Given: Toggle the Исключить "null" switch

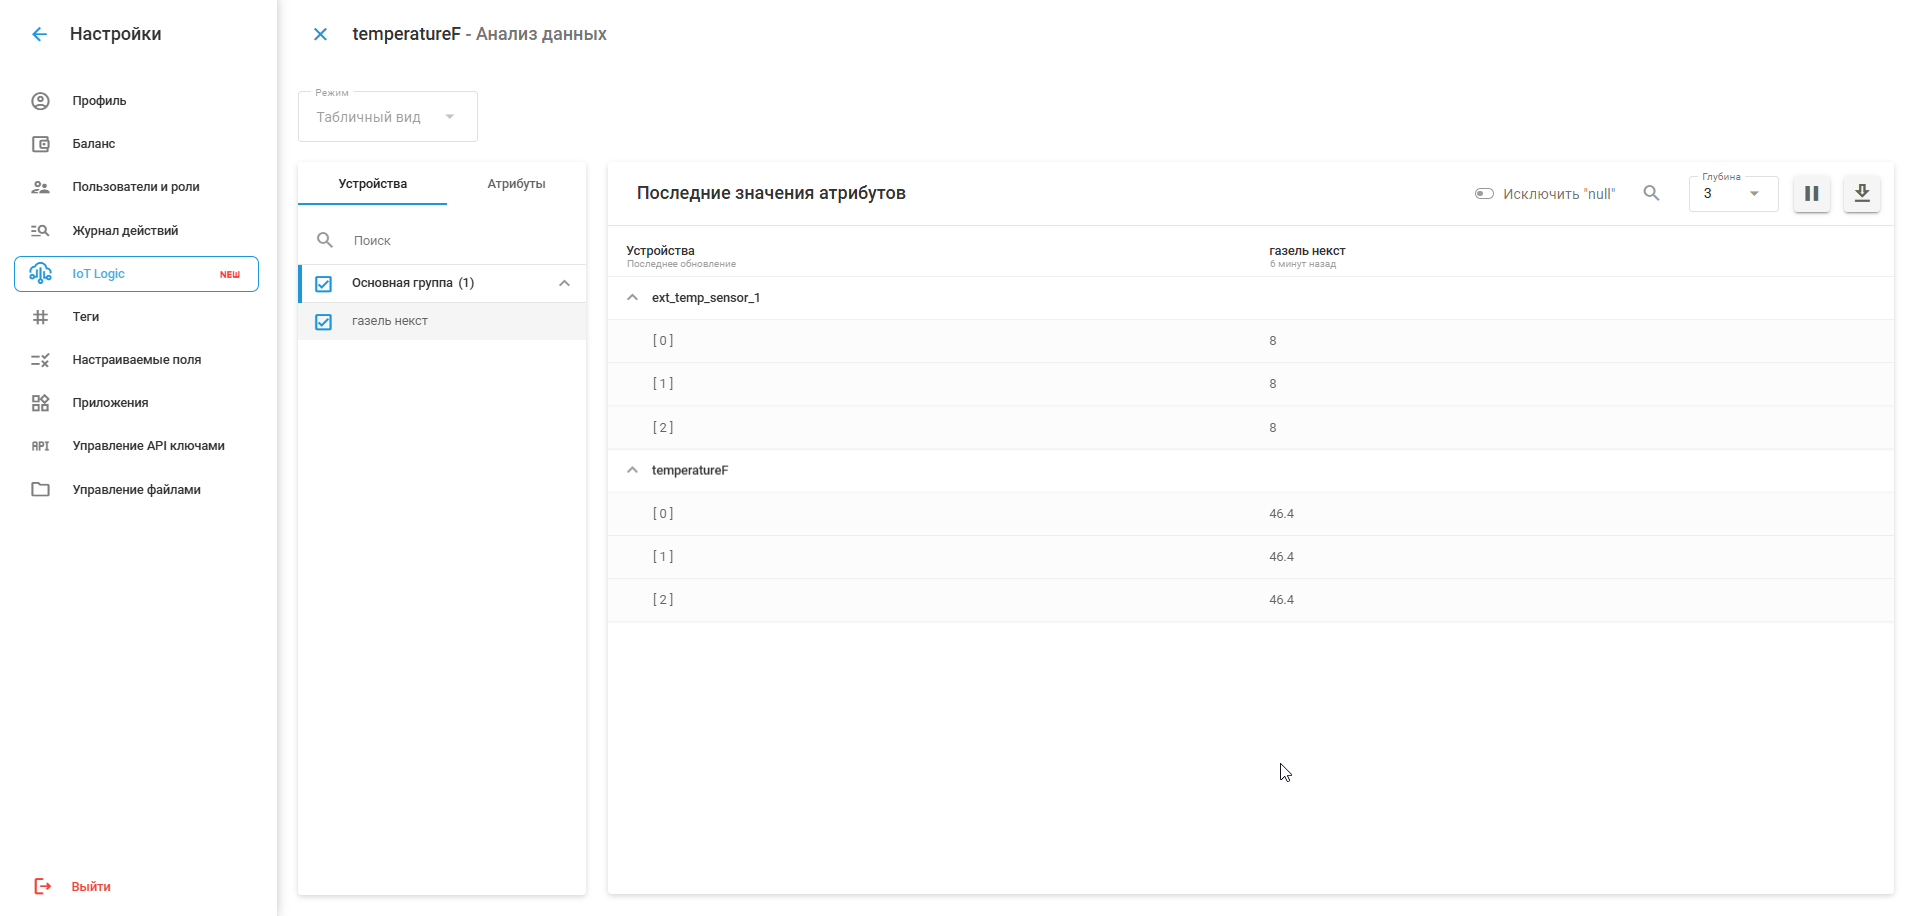Looking at the screenshot, I should pos(1484,194).
